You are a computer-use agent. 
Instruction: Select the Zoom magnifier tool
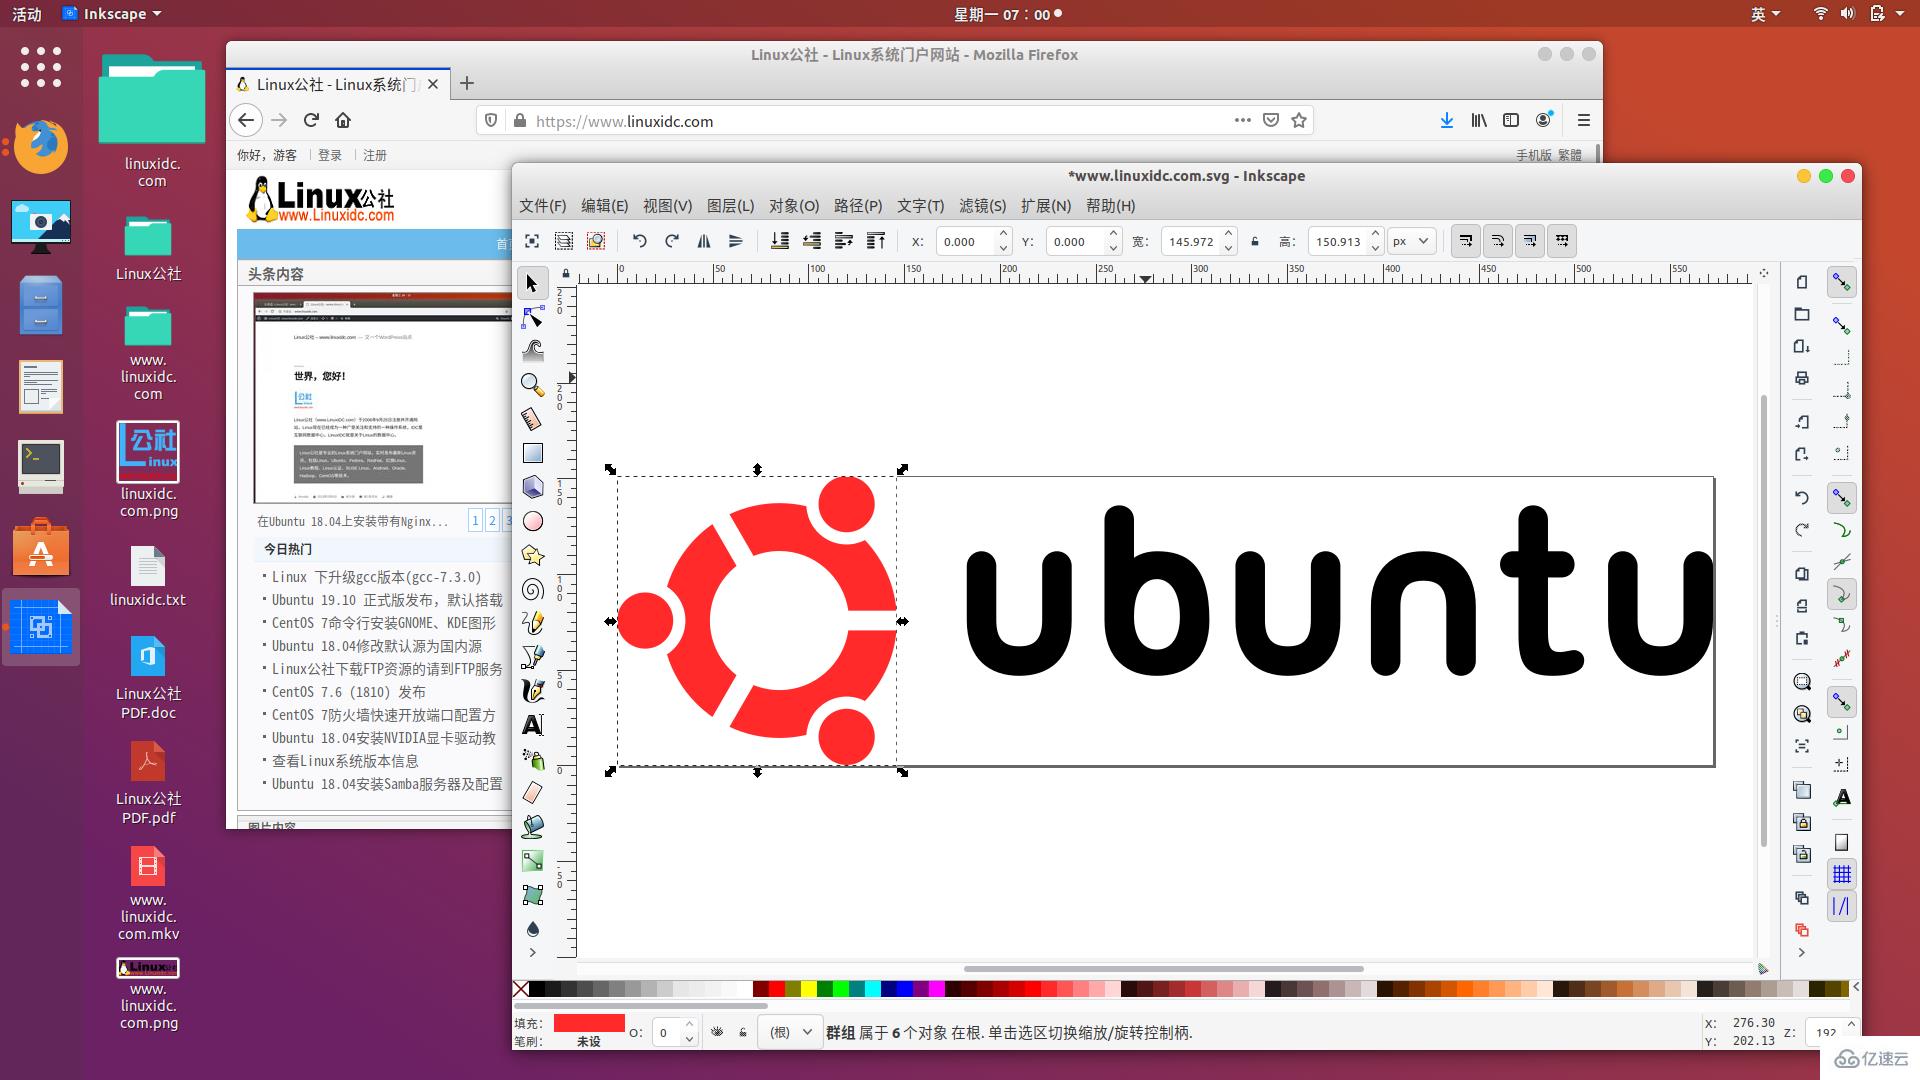532,384
